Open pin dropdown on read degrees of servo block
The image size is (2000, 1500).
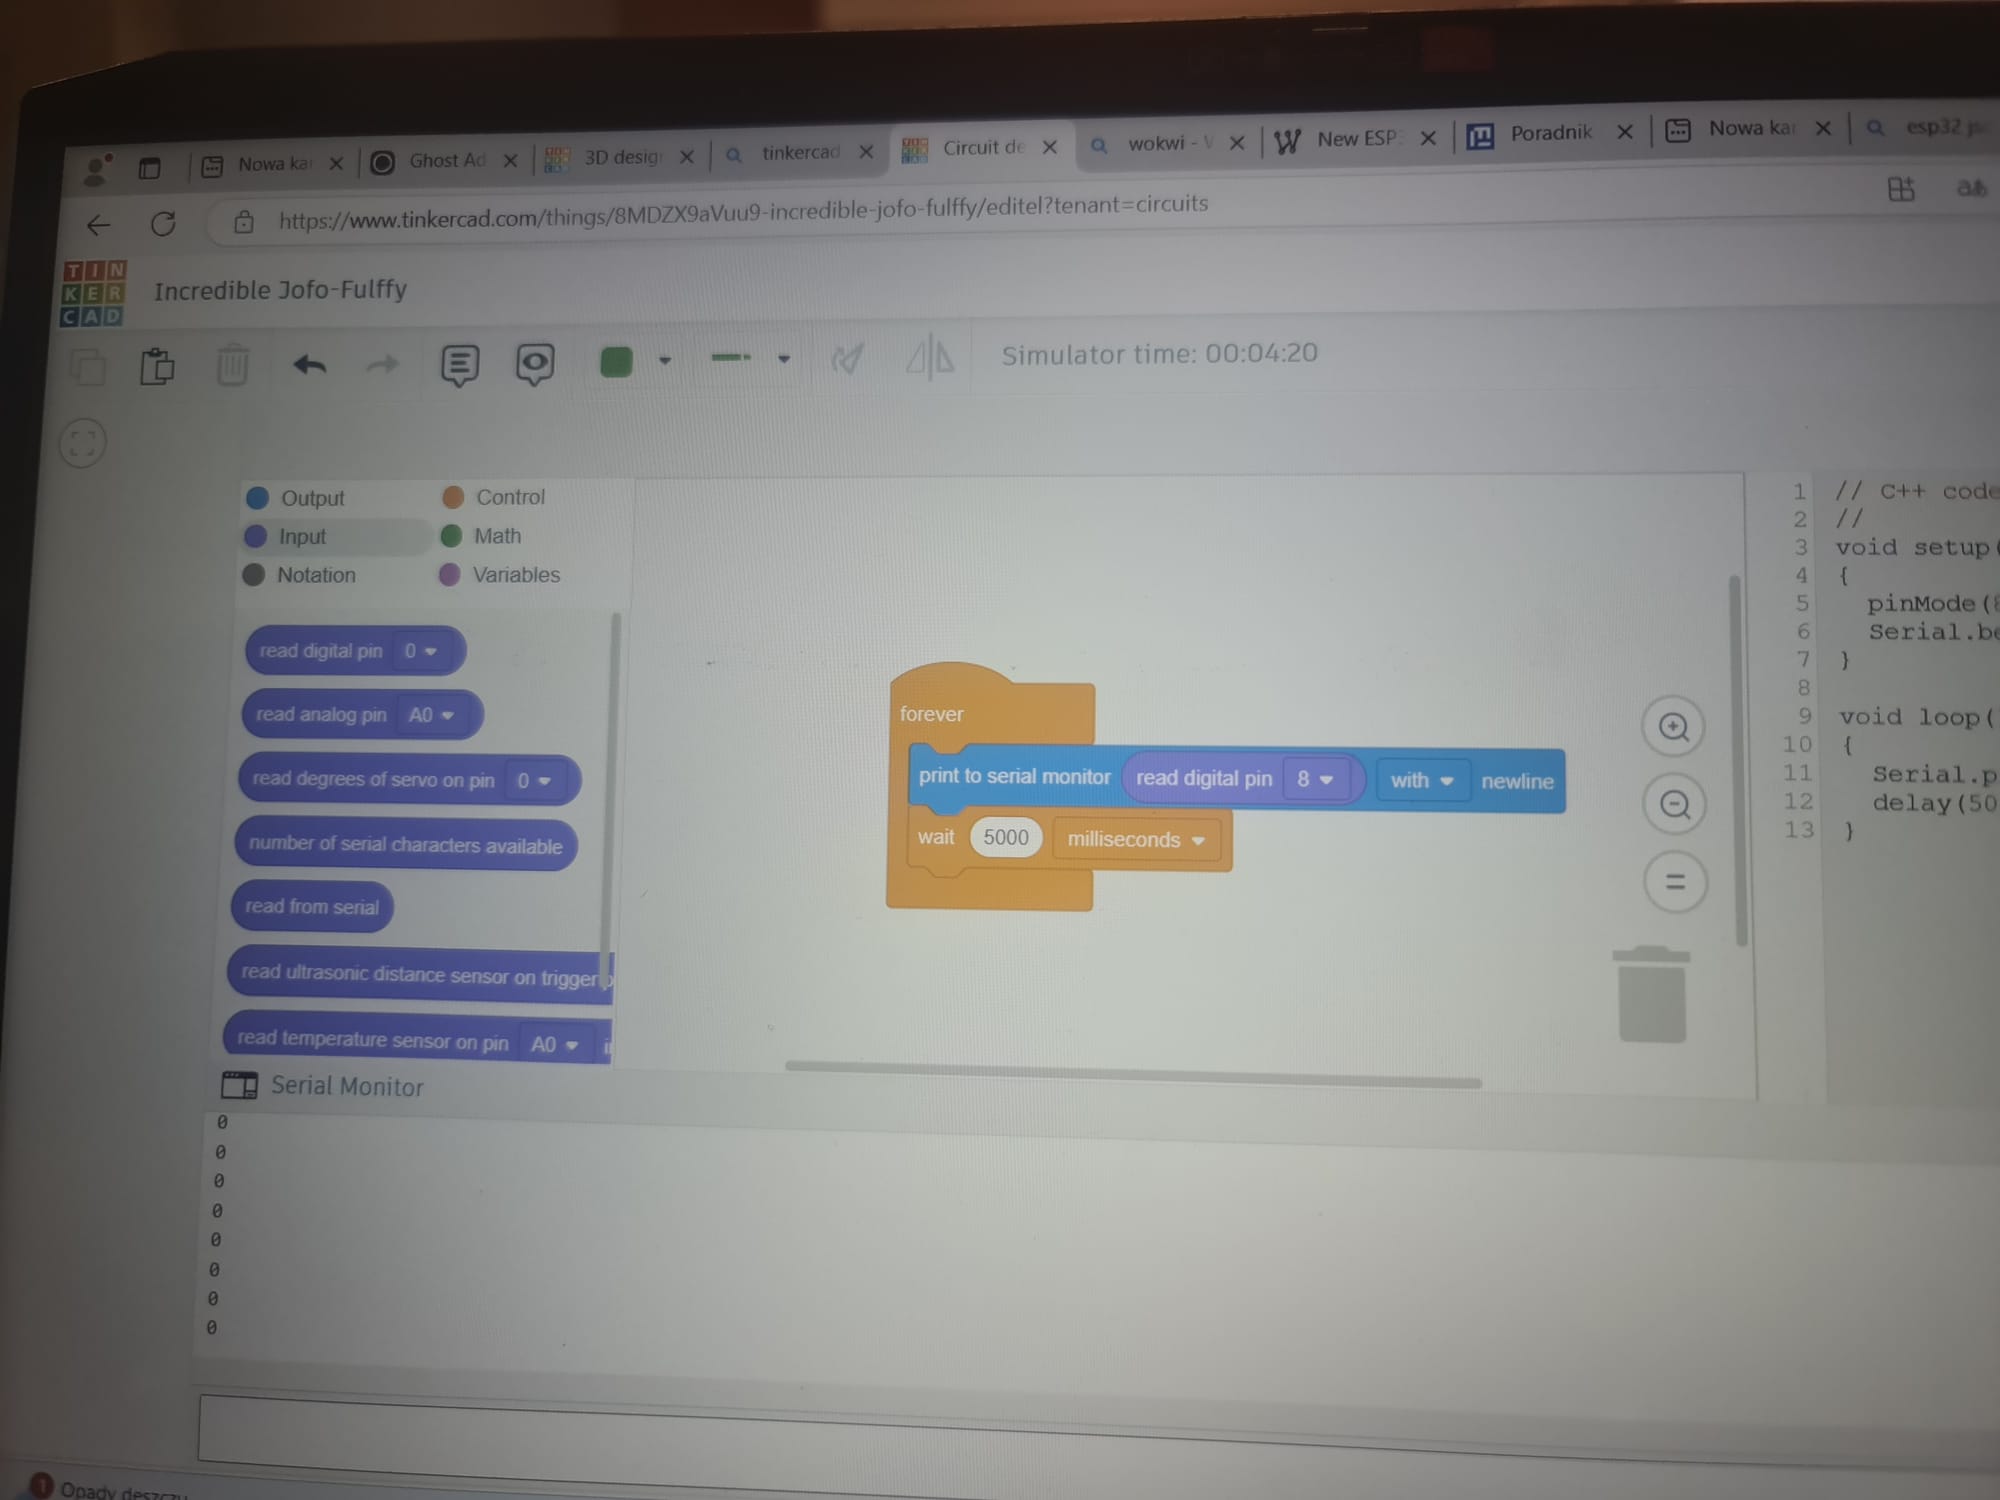(533, 780)
